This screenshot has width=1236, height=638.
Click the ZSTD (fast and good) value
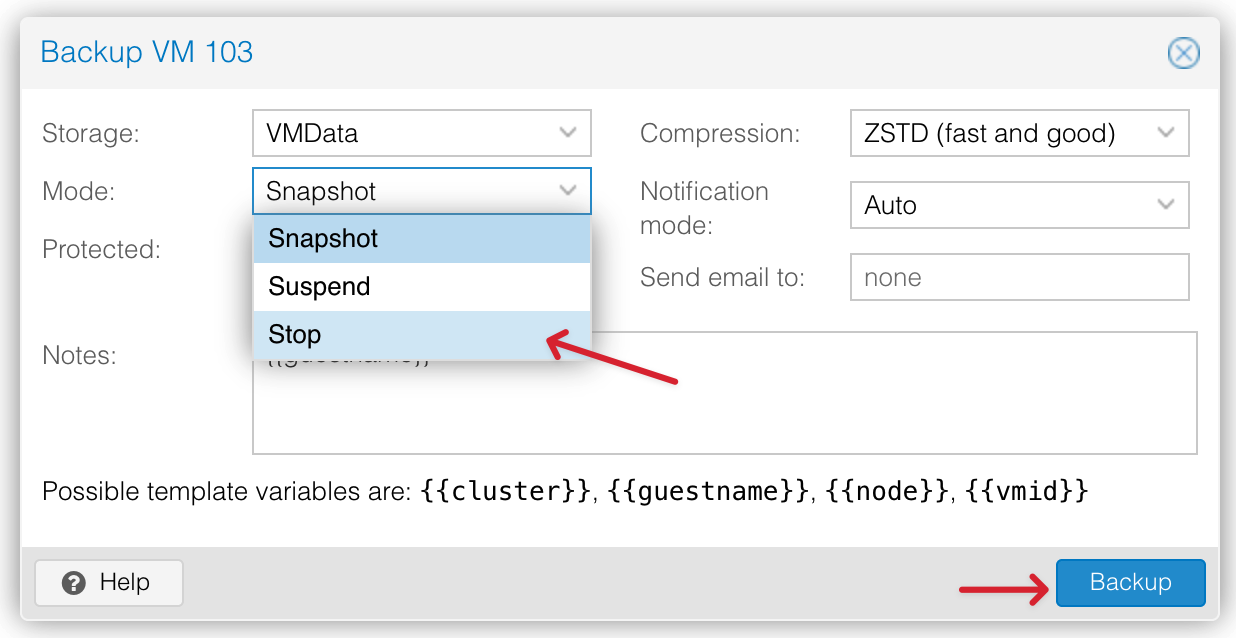(990, 133)
